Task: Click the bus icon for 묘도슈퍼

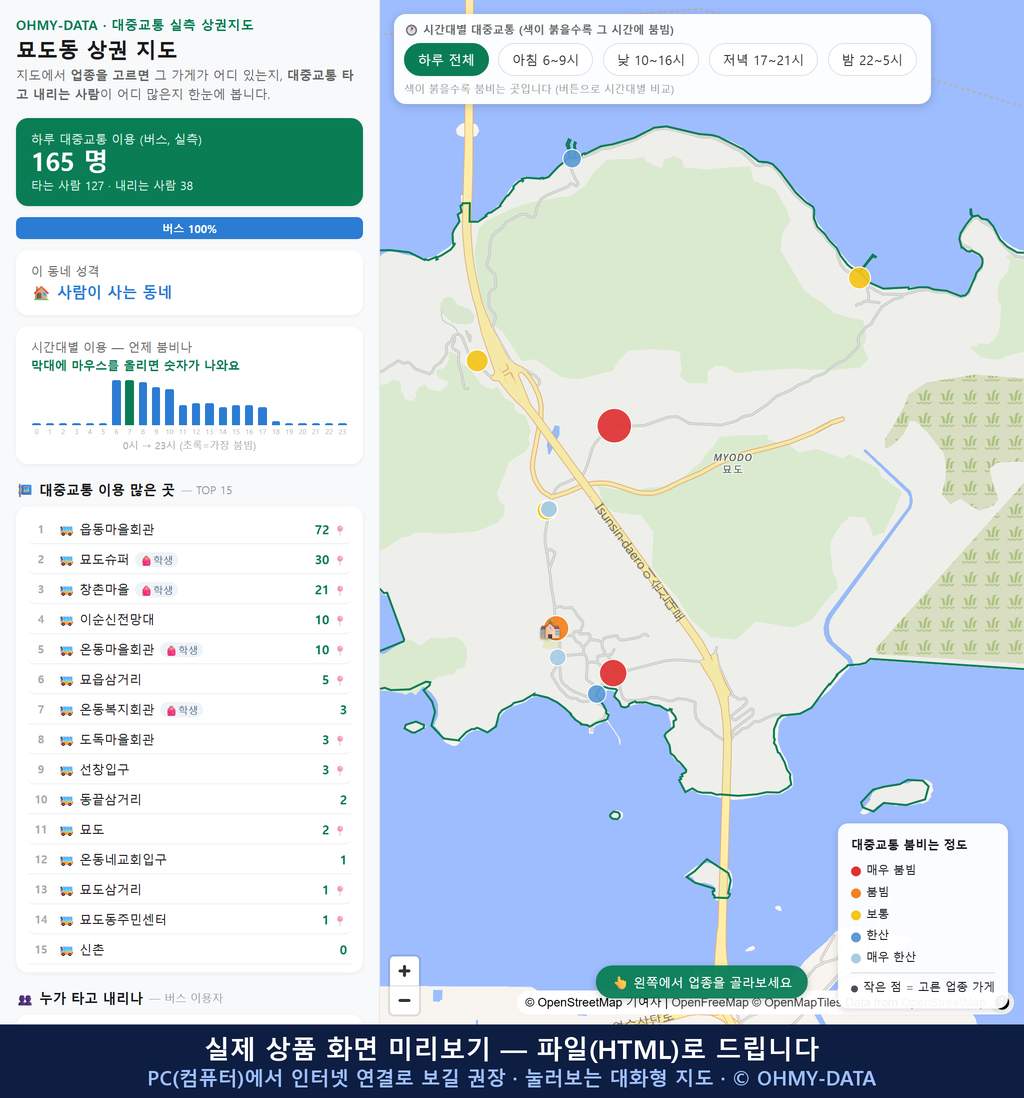Action: click(67, 560)
